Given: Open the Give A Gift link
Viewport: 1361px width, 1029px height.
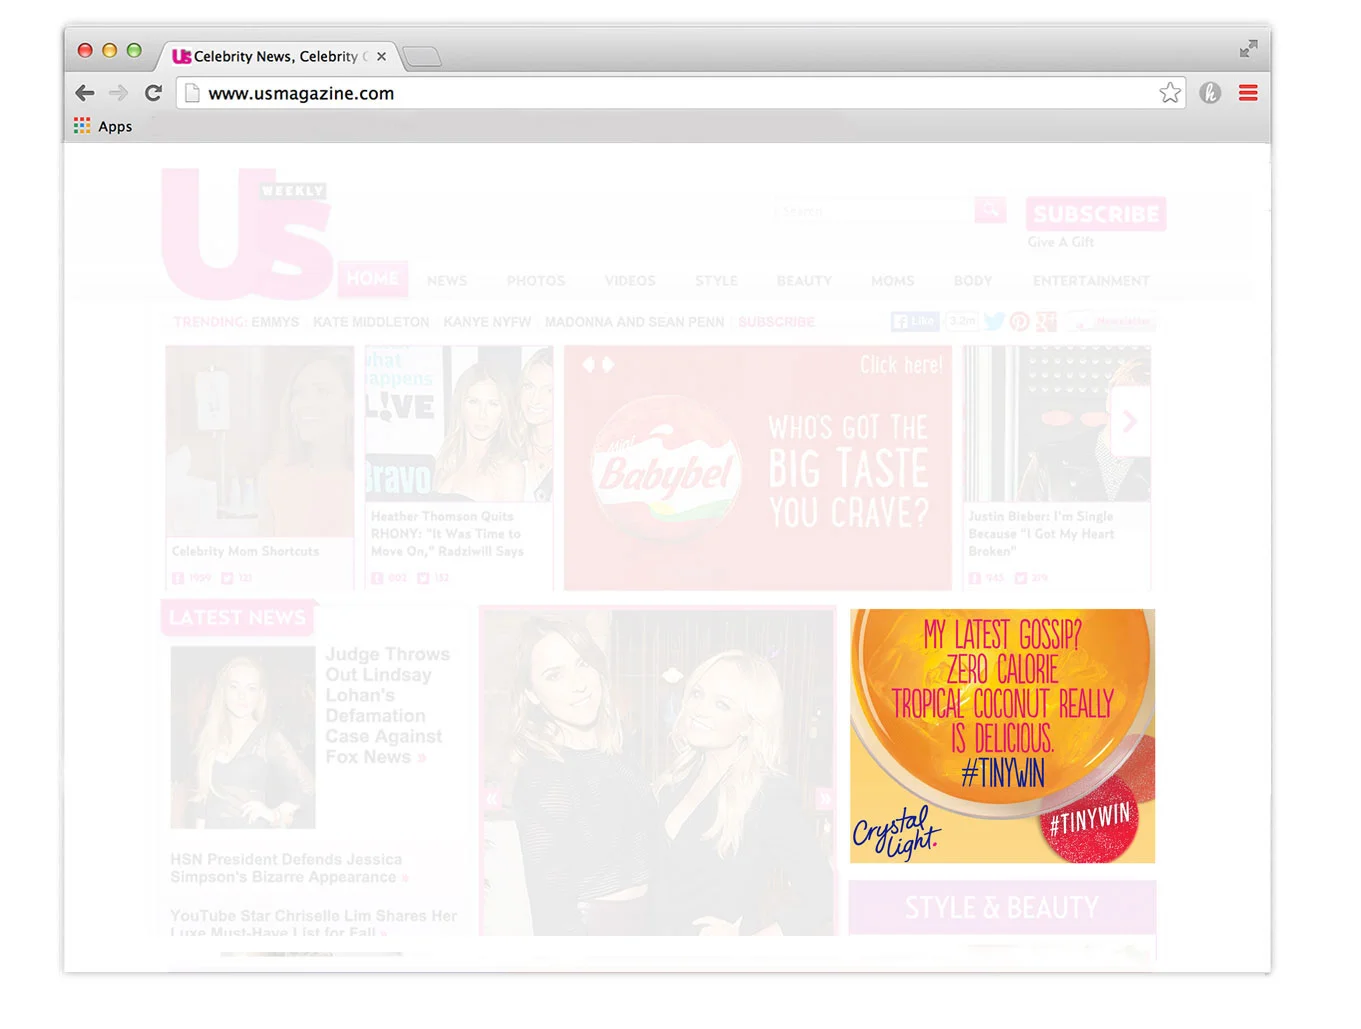Looking at the screenshot, I should tap(1060, 242).
